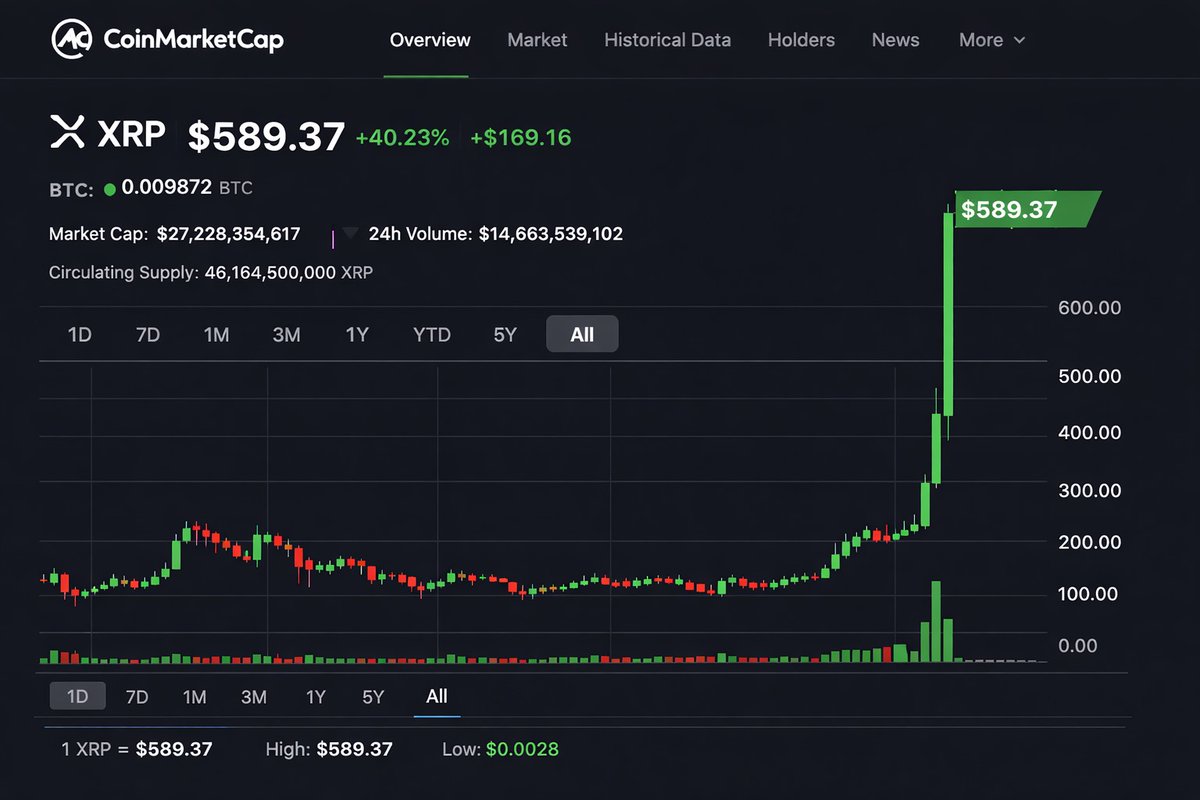Switch to the Market tab
This screenshot has height=800, width=1200.
(x=537, y=40)
